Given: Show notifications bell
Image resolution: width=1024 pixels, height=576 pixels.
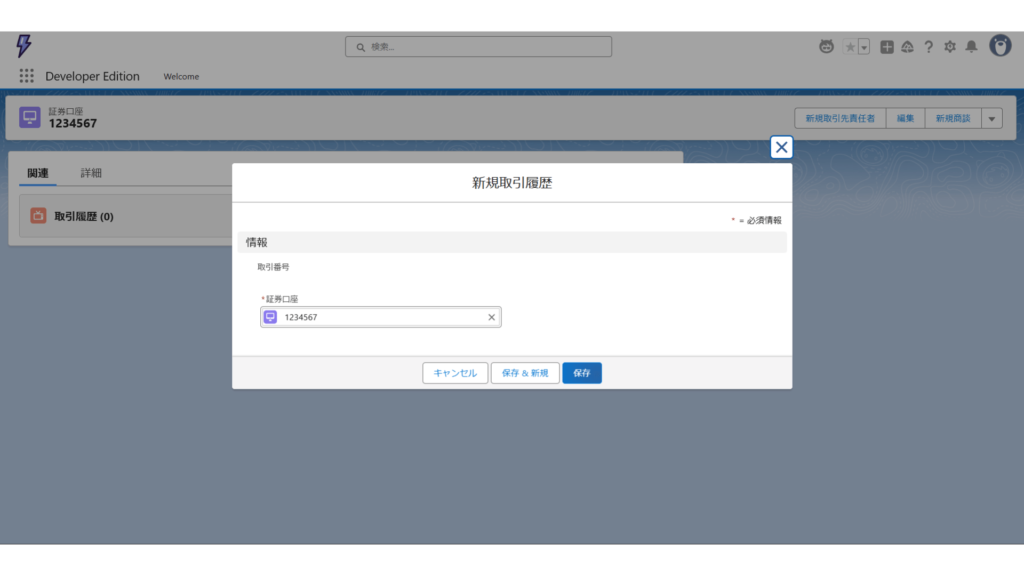Looking at the screenshot, I should tap(972, 47).
